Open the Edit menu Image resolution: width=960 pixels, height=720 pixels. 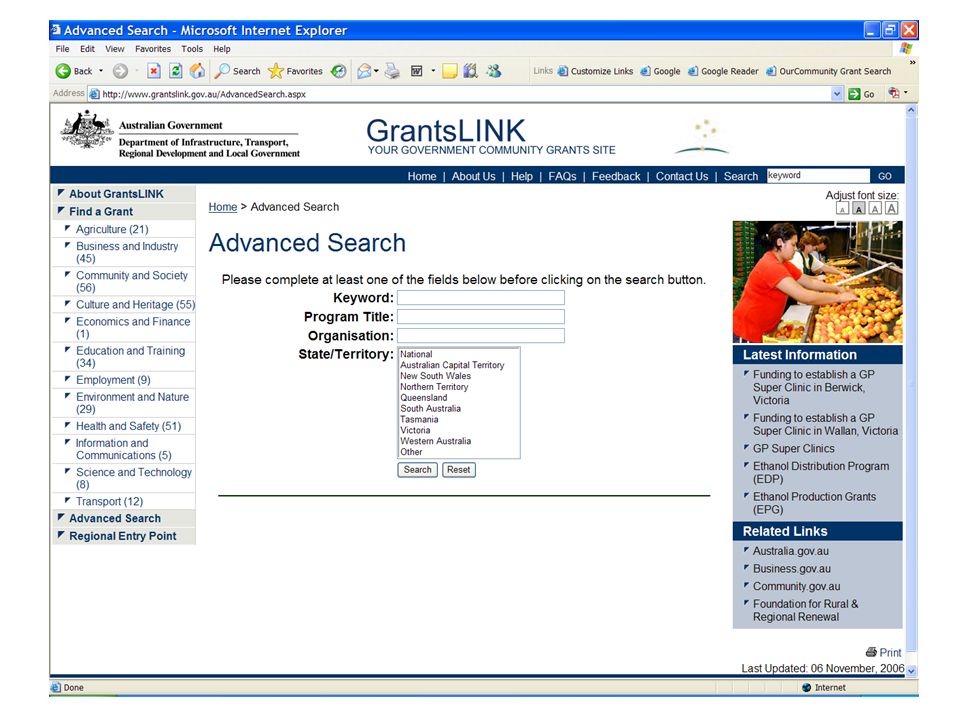pyautogui.click(x=88, y=49)
